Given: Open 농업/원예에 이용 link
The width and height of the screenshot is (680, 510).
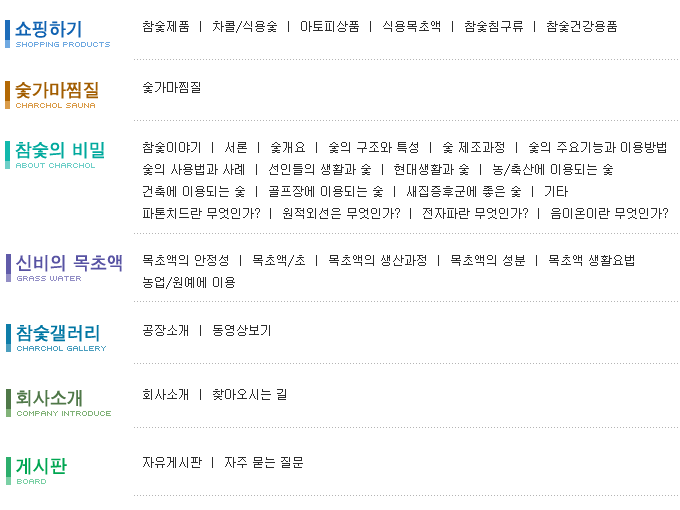Looking at the screenshot, I should pyautogui.click(x=189, y=282).
